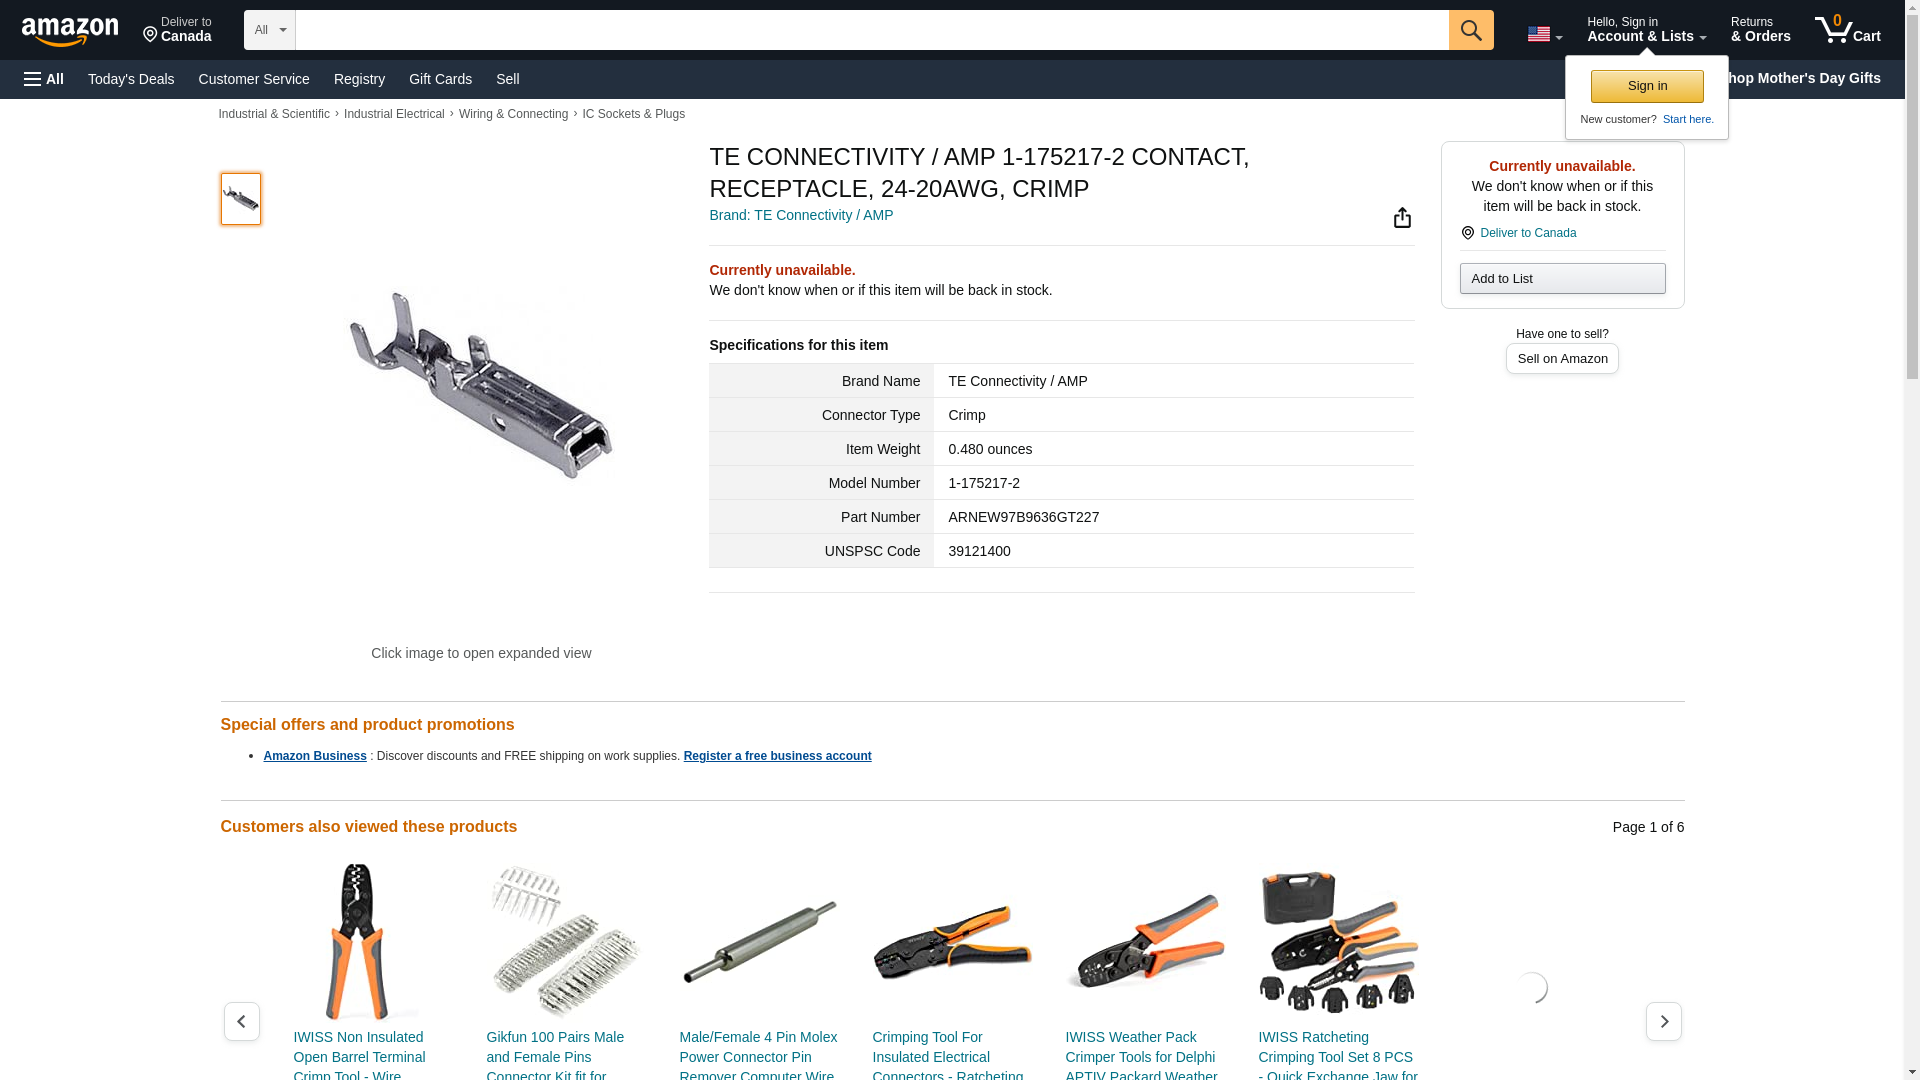Click the Sell on Amazon button

(1562, 358)
